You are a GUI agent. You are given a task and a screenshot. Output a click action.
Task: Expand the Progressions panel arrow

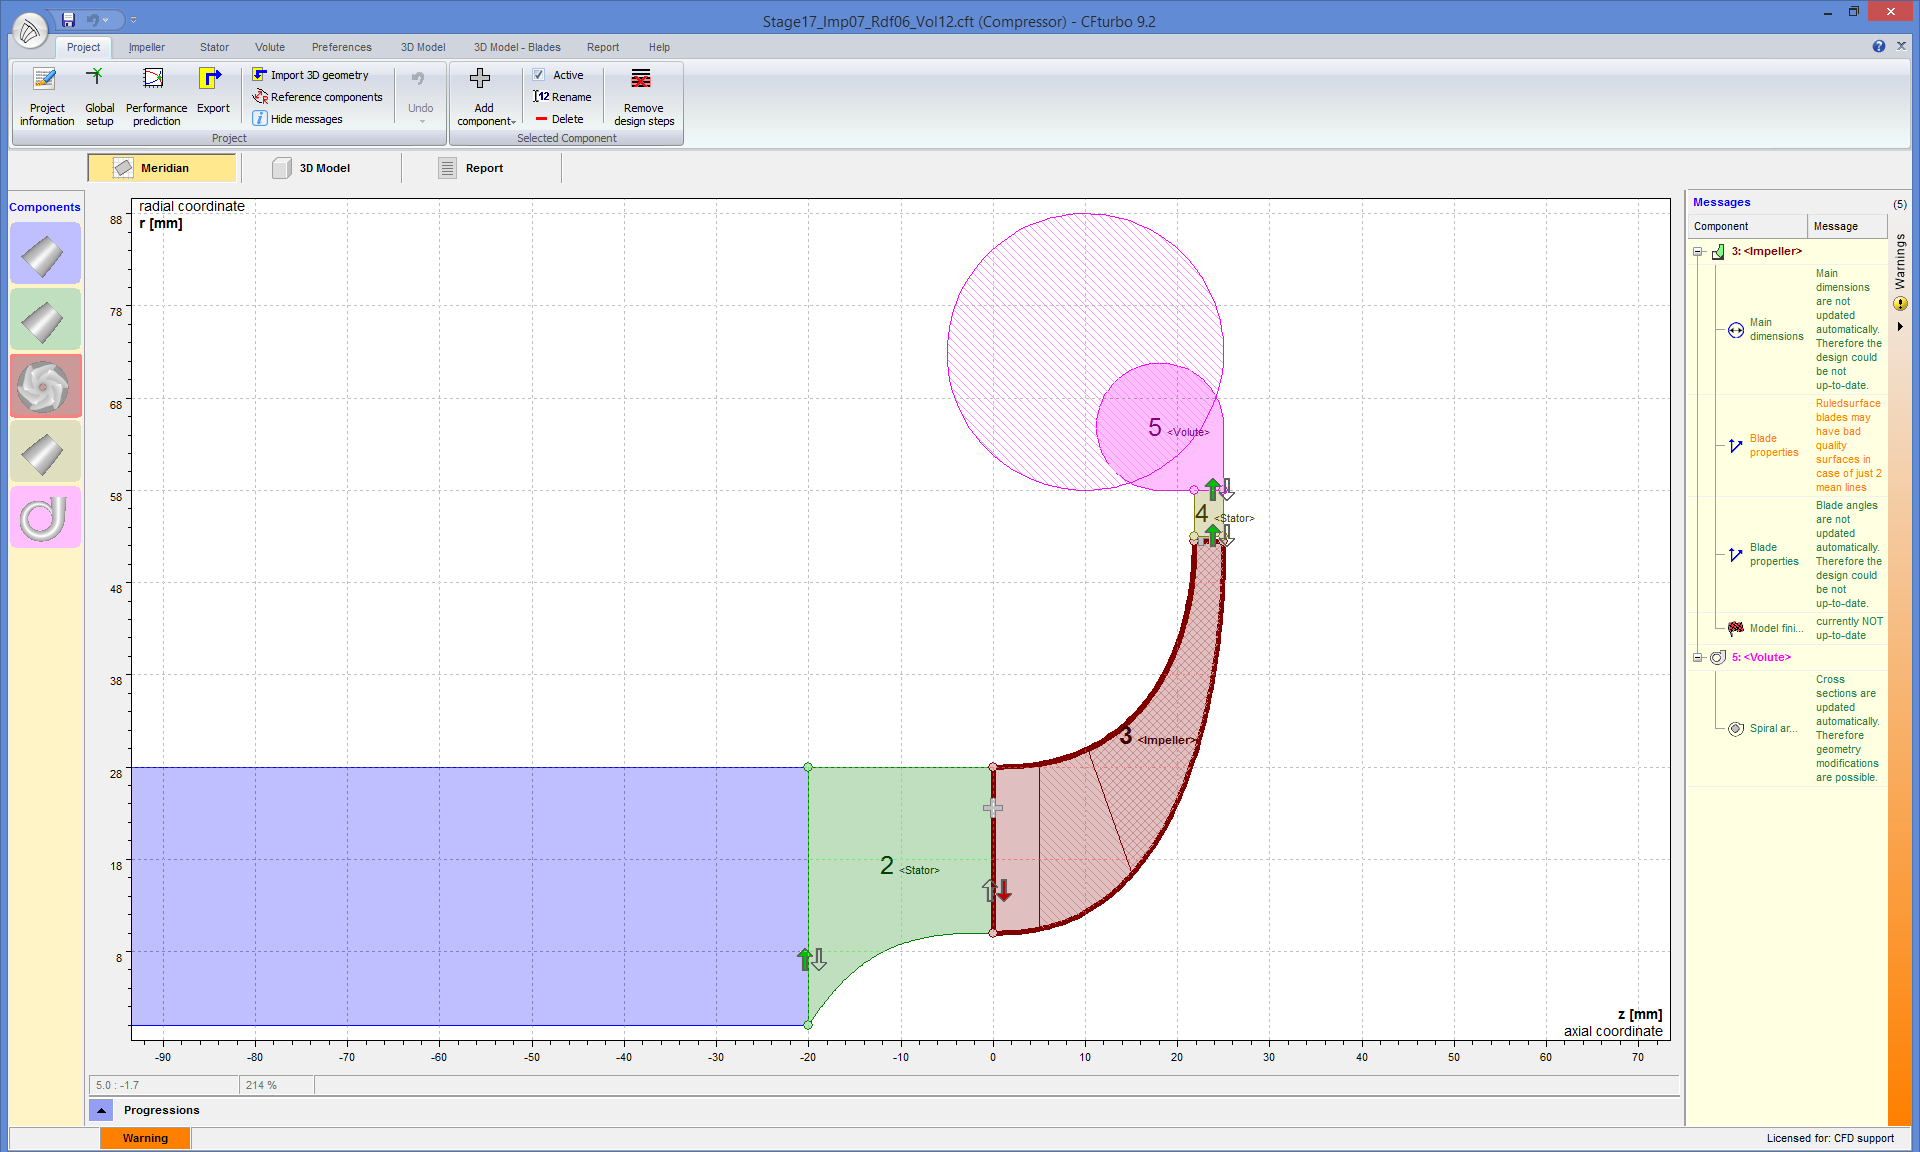[x=101, y=1110]
